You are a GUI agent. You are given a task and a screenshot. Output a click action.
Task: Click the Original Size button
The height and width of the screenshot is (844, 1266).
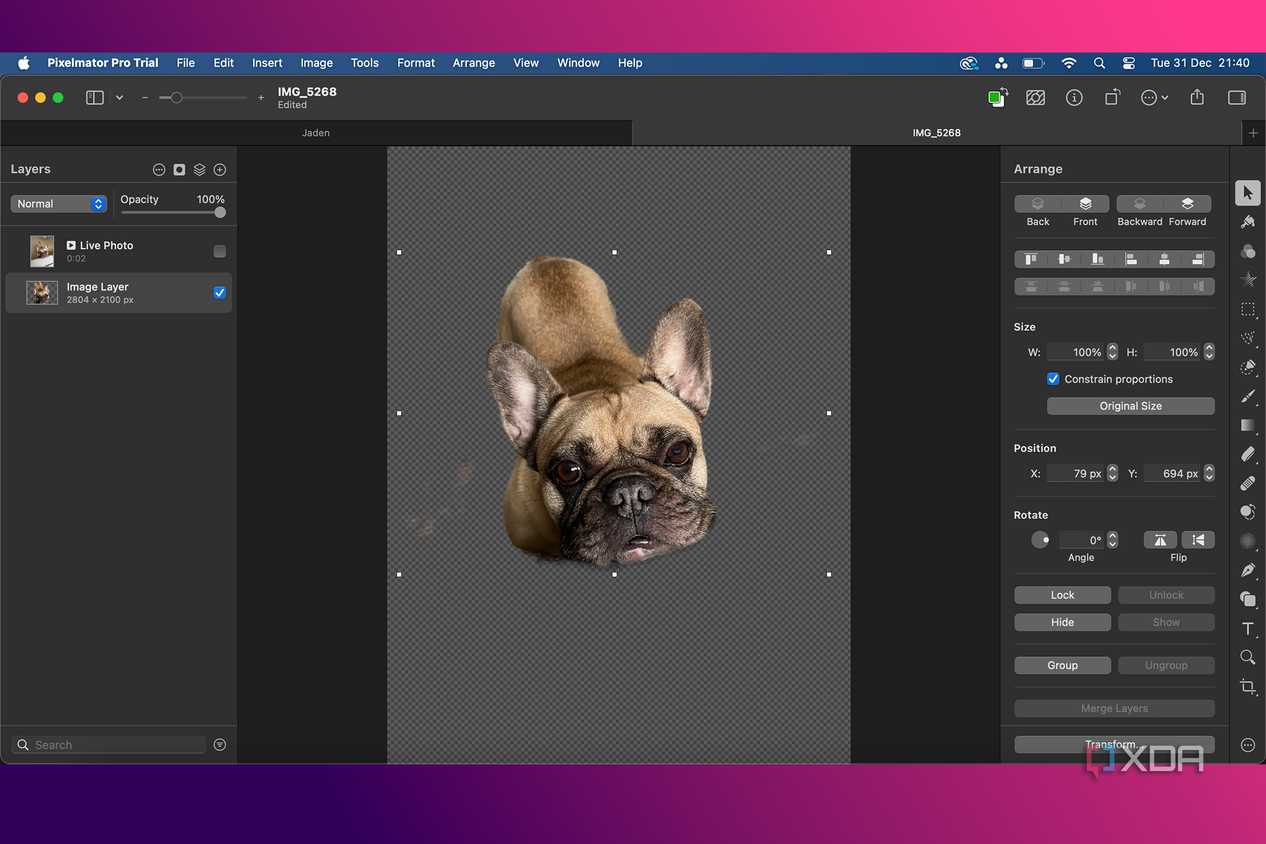1131,406
